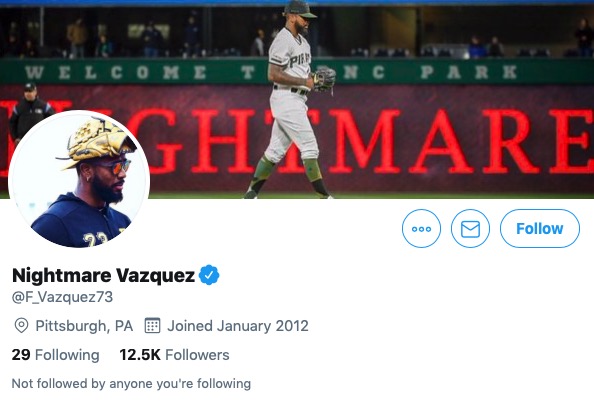Click the @F_Vazquez73 handle
The height and width of the screenshot is (410, 594).
[x=63, y=297]
